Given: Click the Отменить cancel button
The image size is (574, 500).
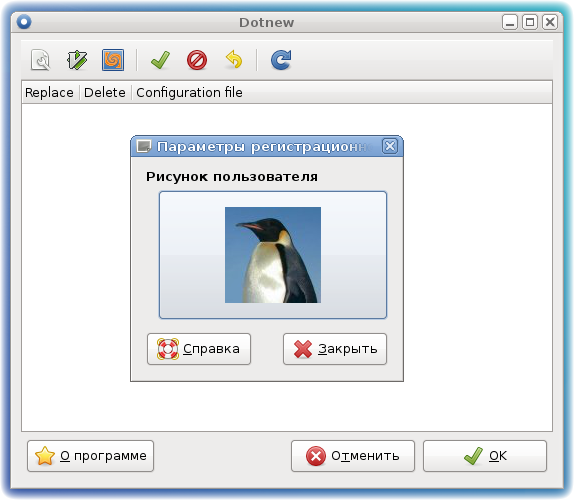Looking at the screenshot, I should point(353,456).
